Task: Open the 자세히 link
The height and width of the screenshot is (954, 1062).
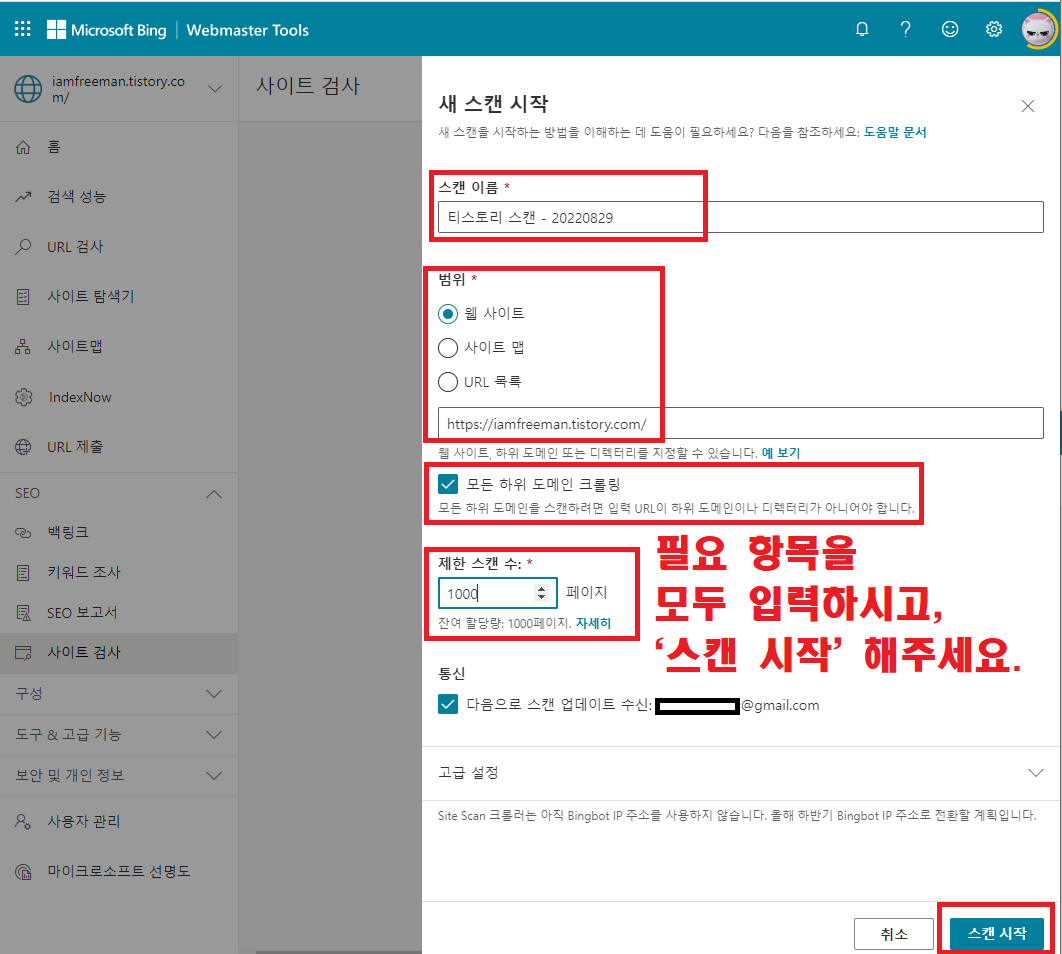Action: 593,623
